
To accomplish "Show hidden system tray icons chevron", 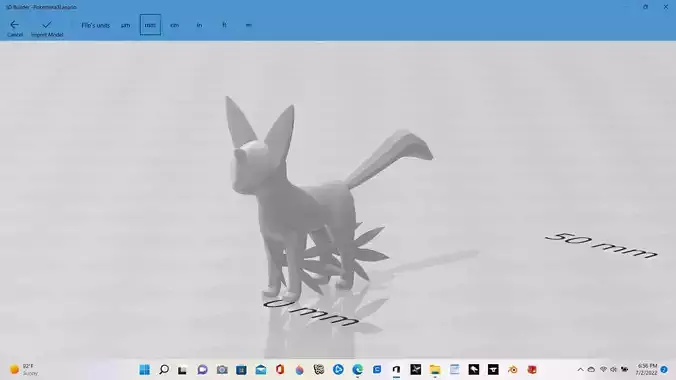I will coord(580,370).
